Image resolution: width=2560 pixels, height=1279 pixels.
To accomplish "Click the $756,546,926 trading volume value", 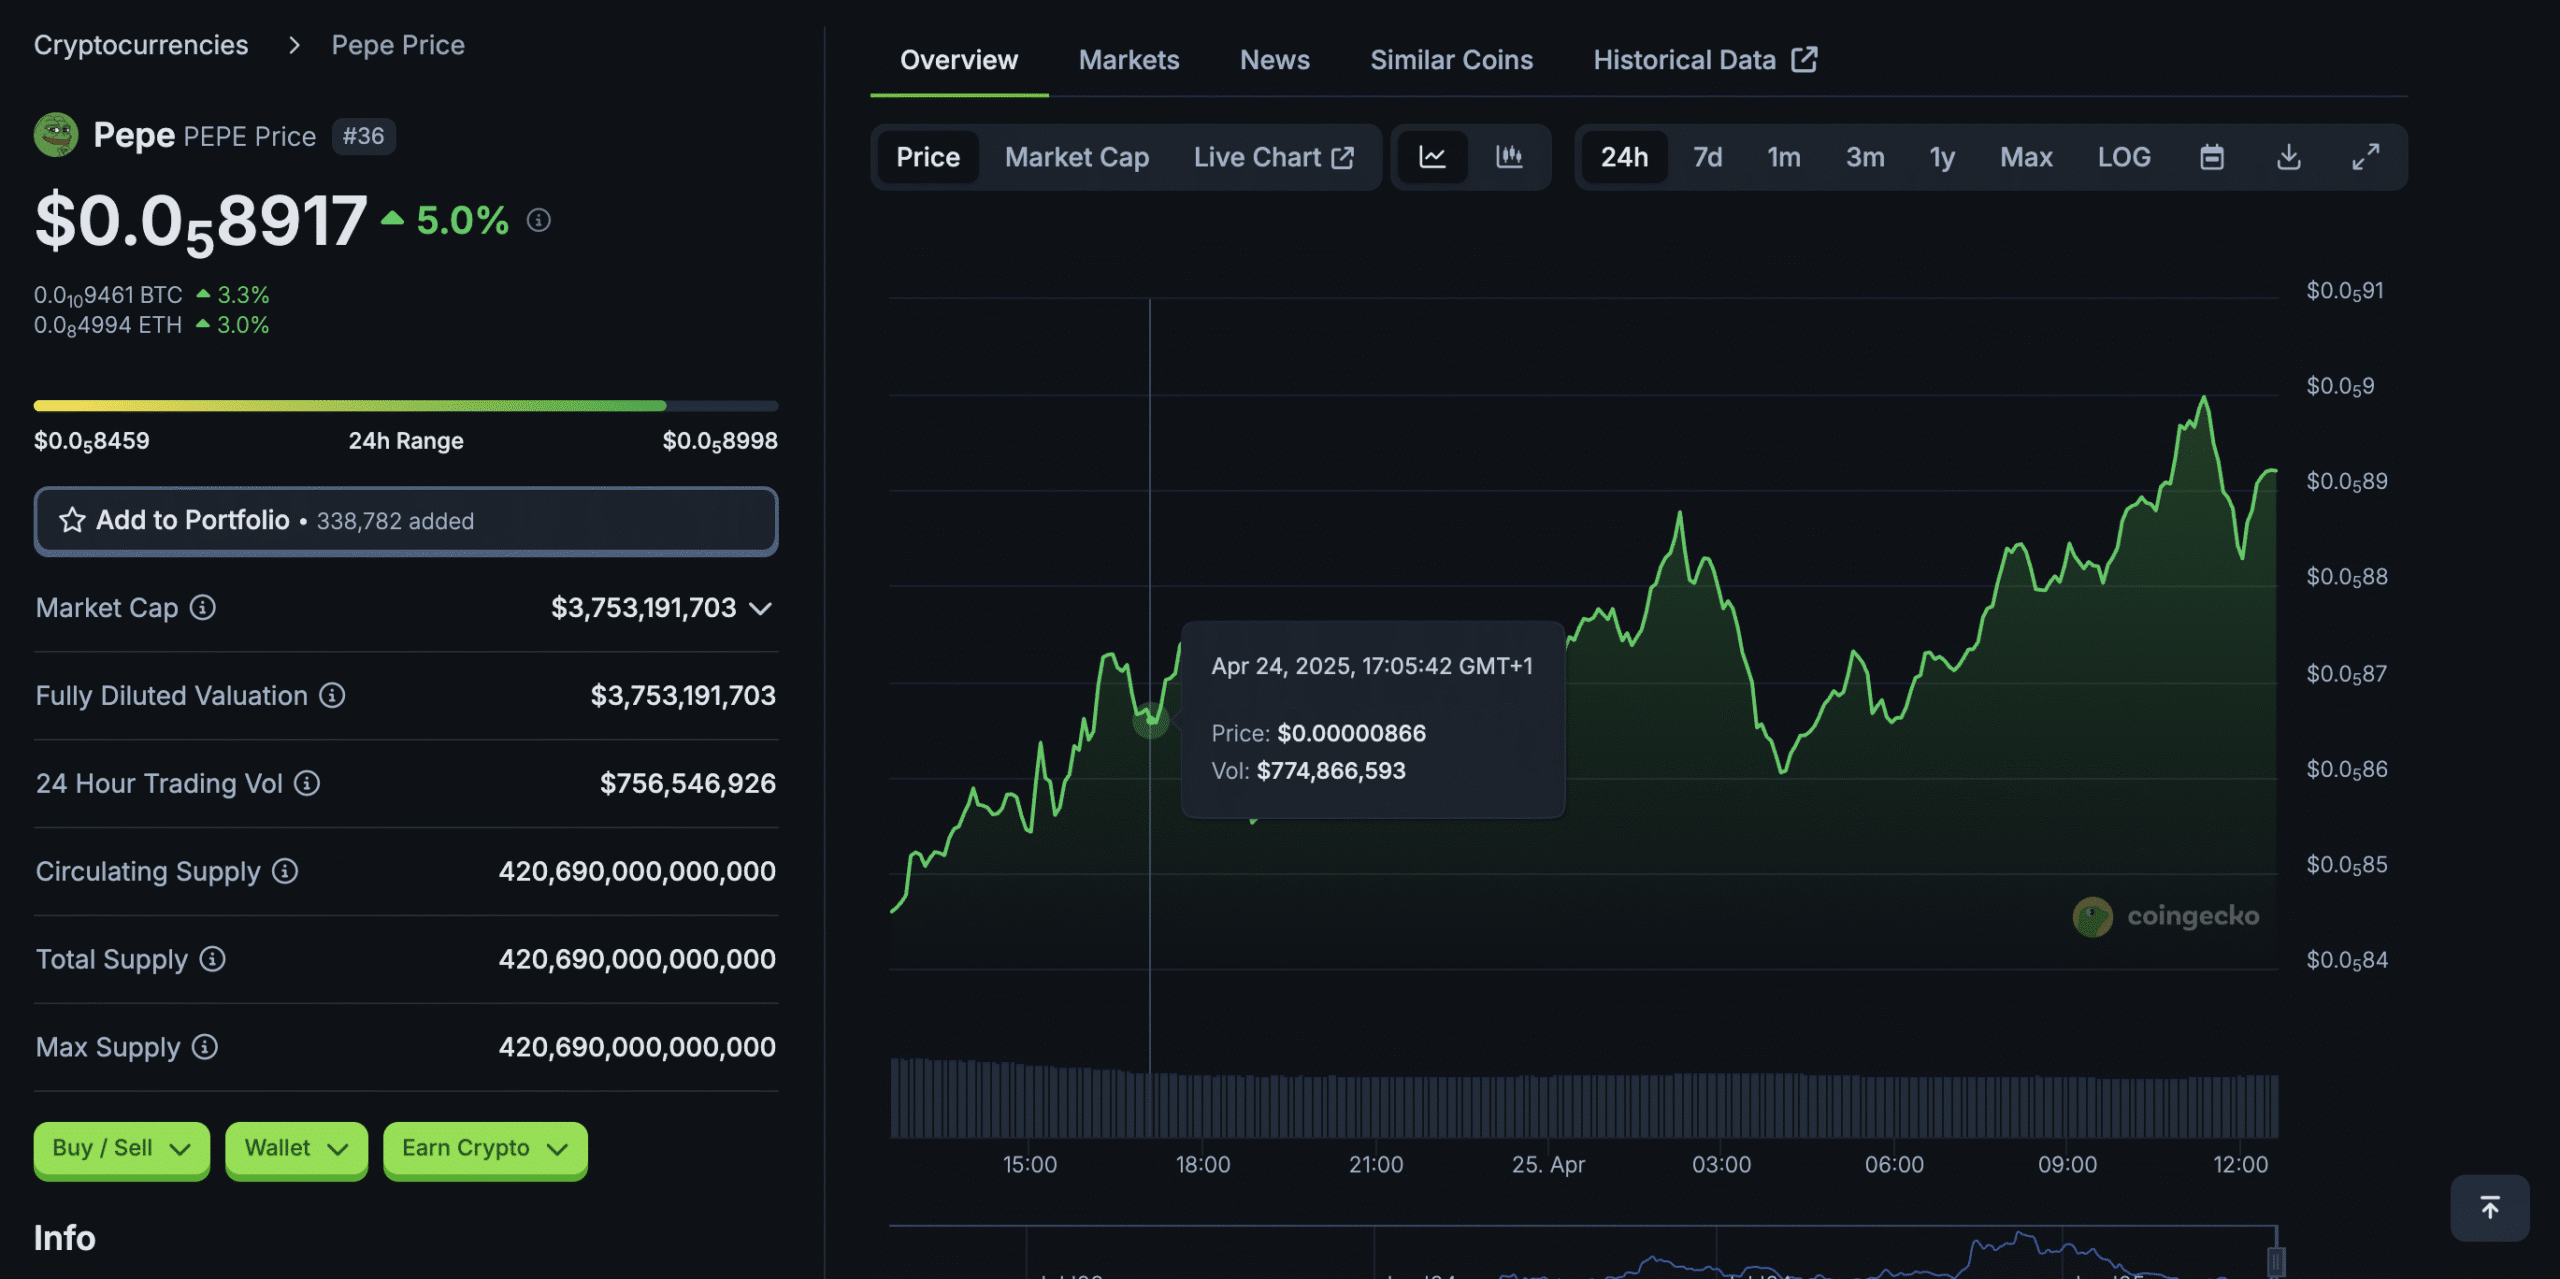I will [687, 783].
